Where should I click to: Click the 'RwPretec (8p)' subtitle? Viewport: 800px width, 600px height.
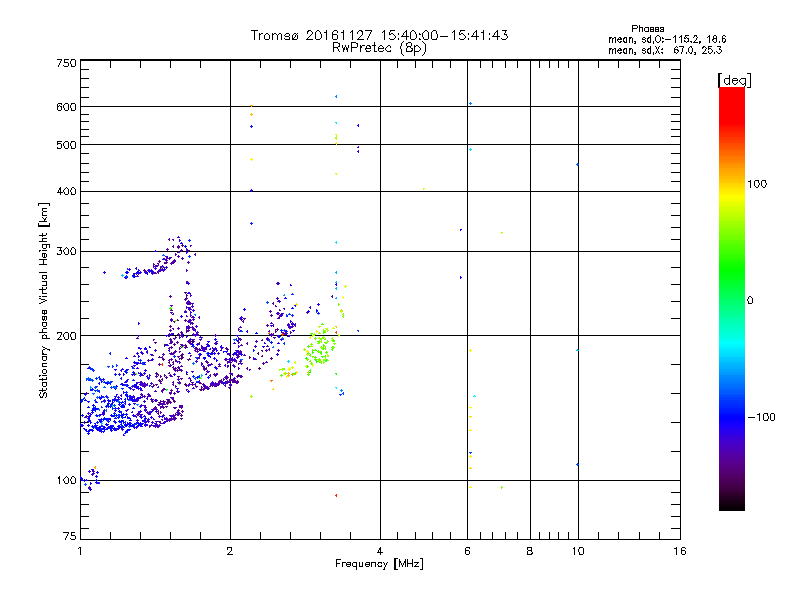click(379, 48)
